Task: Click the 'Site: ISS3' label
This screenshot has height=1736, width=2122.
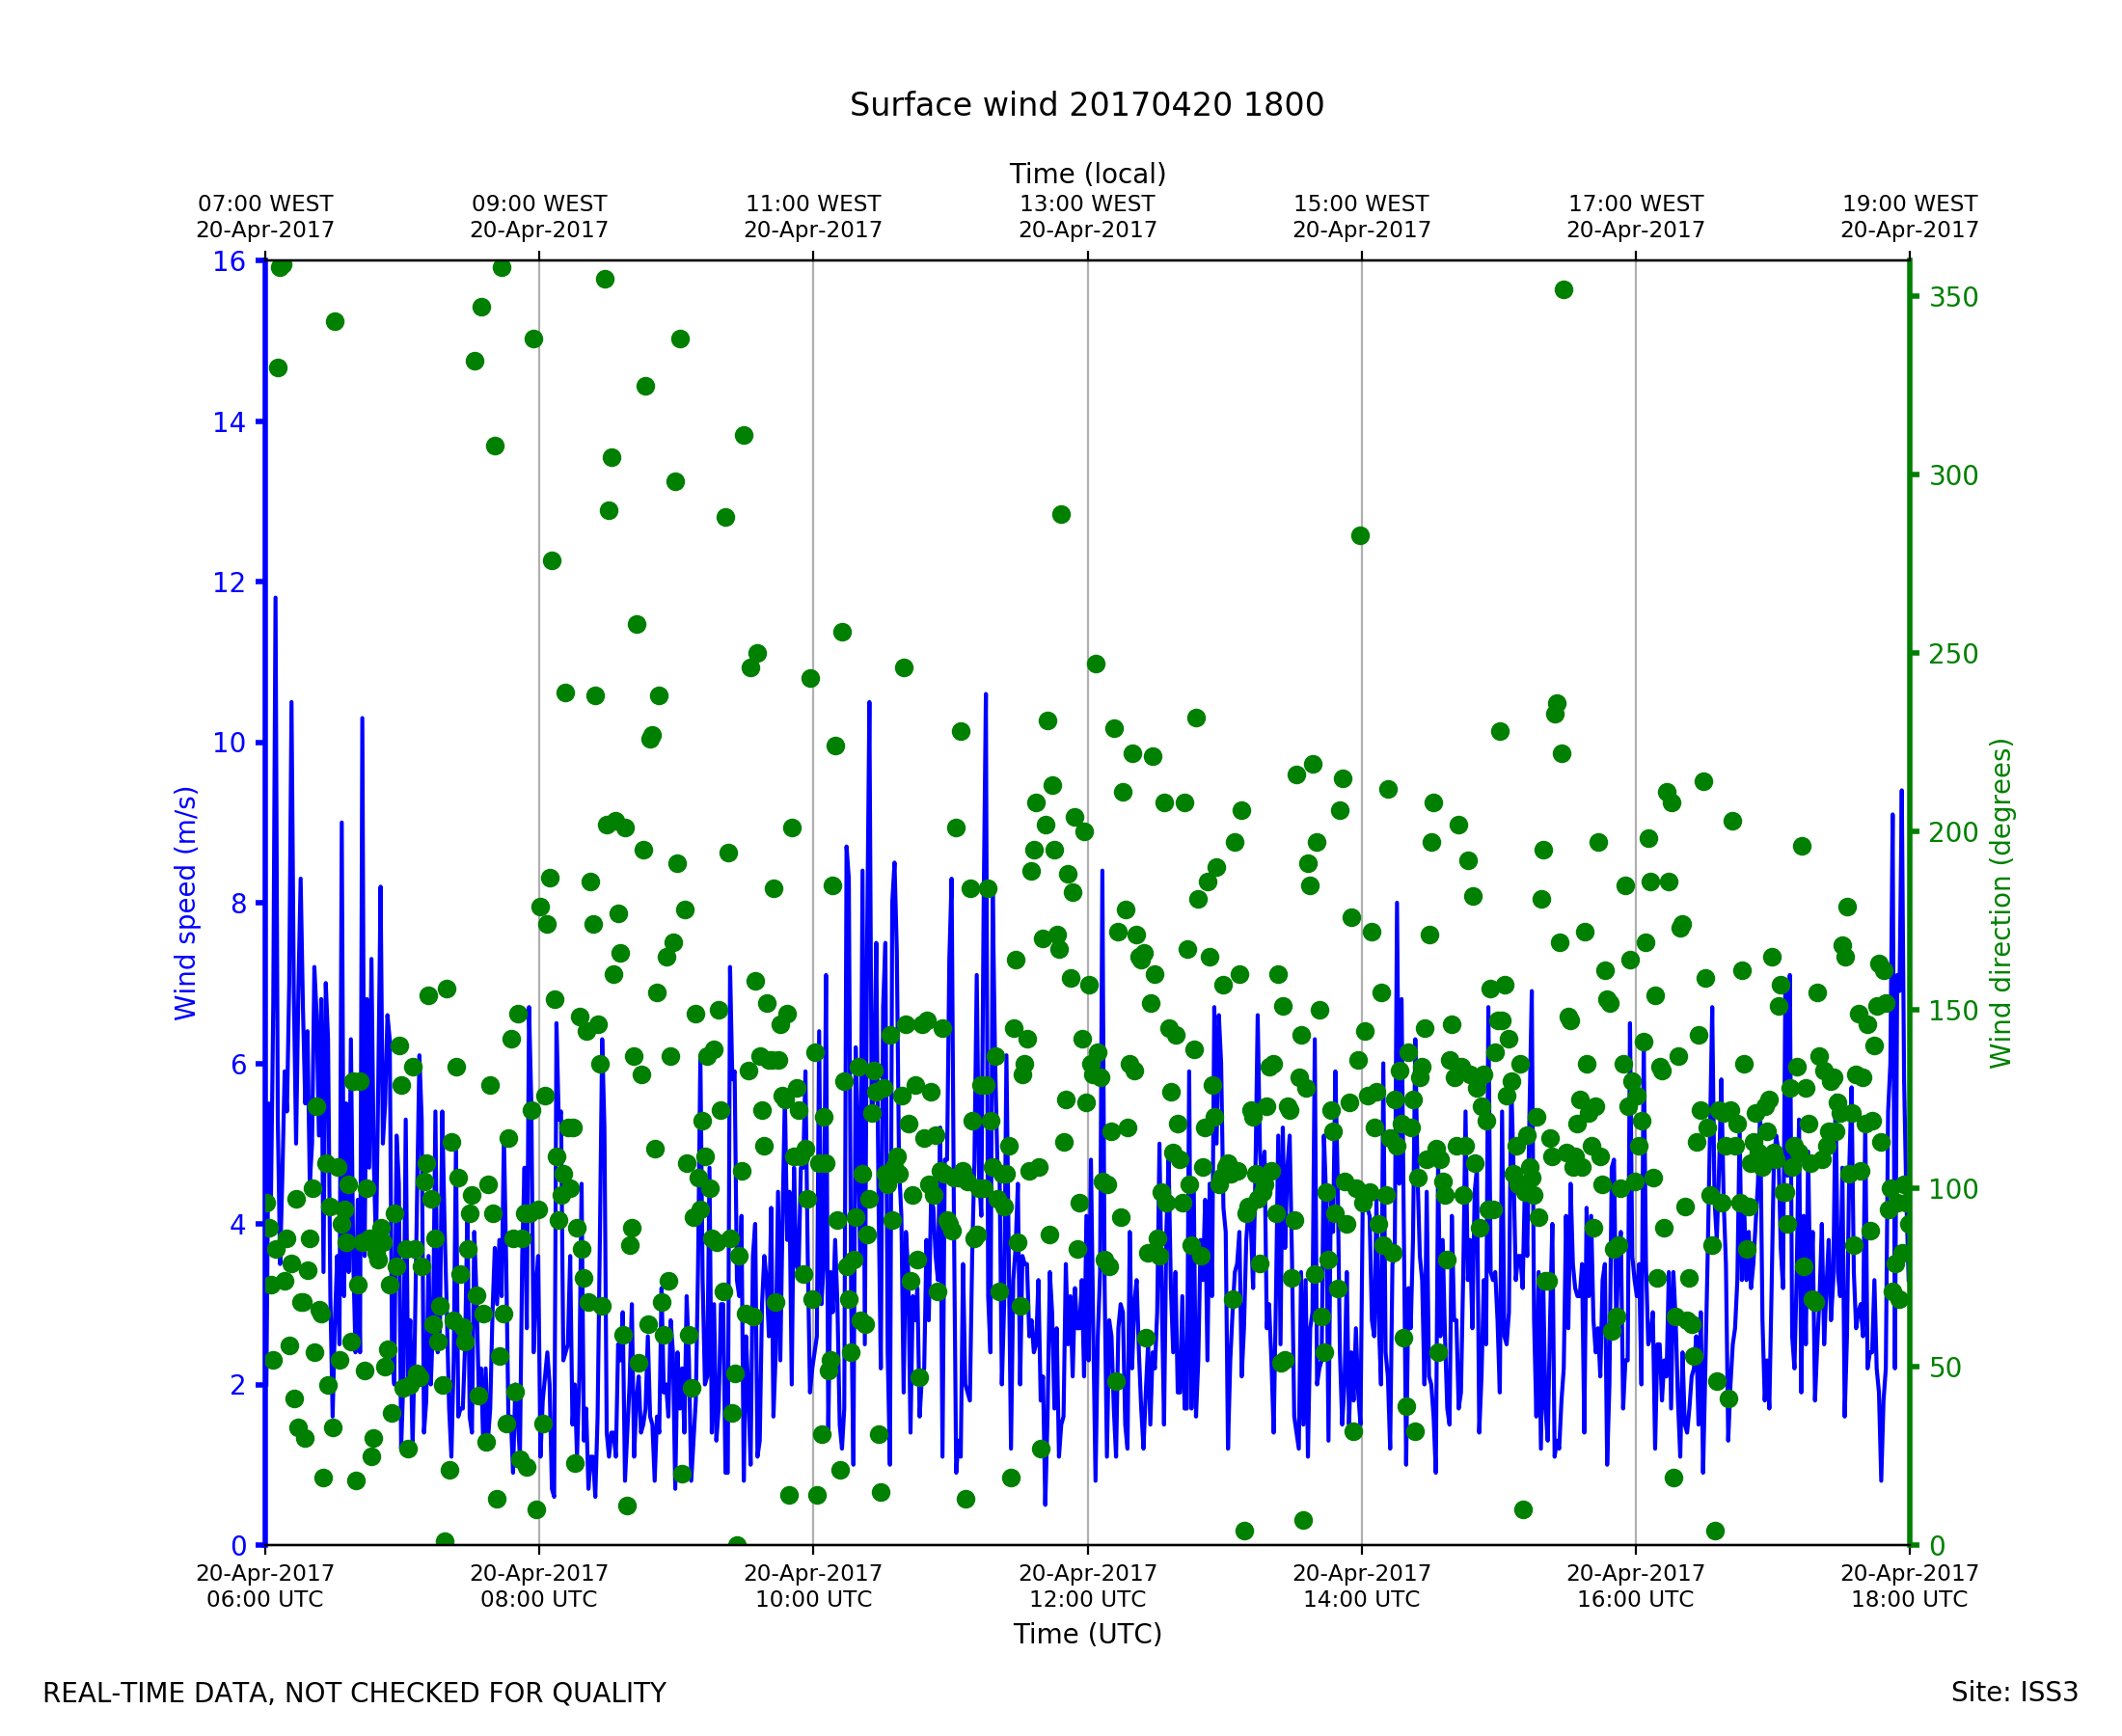Action: pos(2014,1692)
